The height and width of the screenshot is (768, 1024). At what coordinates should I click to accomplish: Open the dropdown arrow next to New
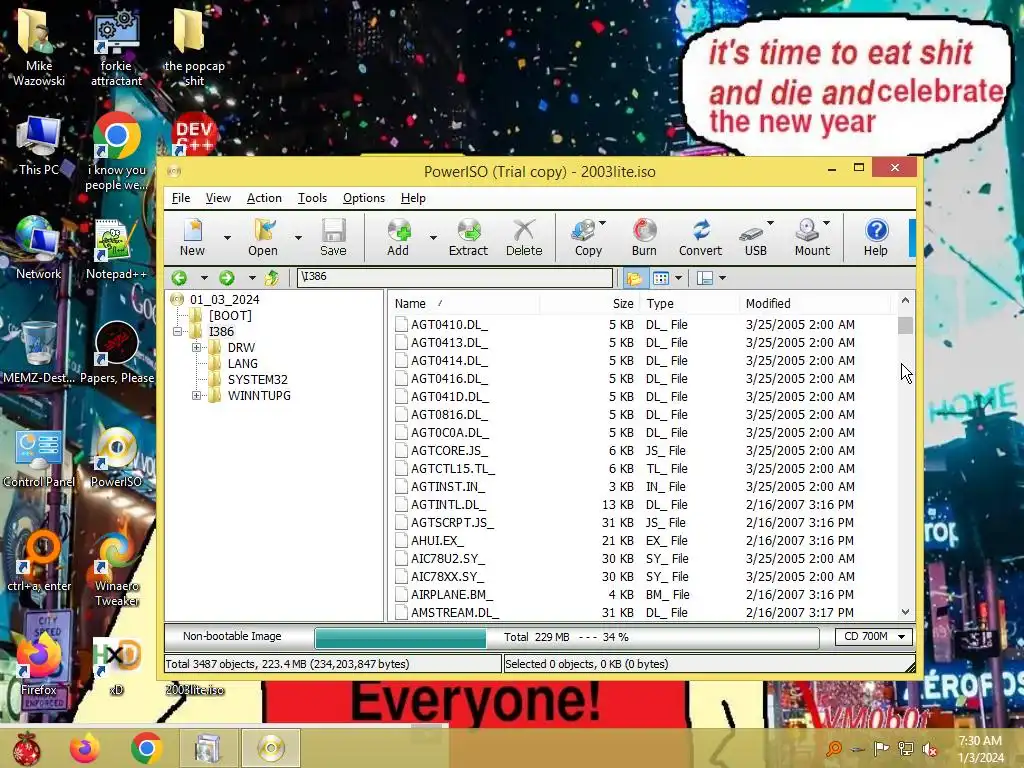pos(227,238)
